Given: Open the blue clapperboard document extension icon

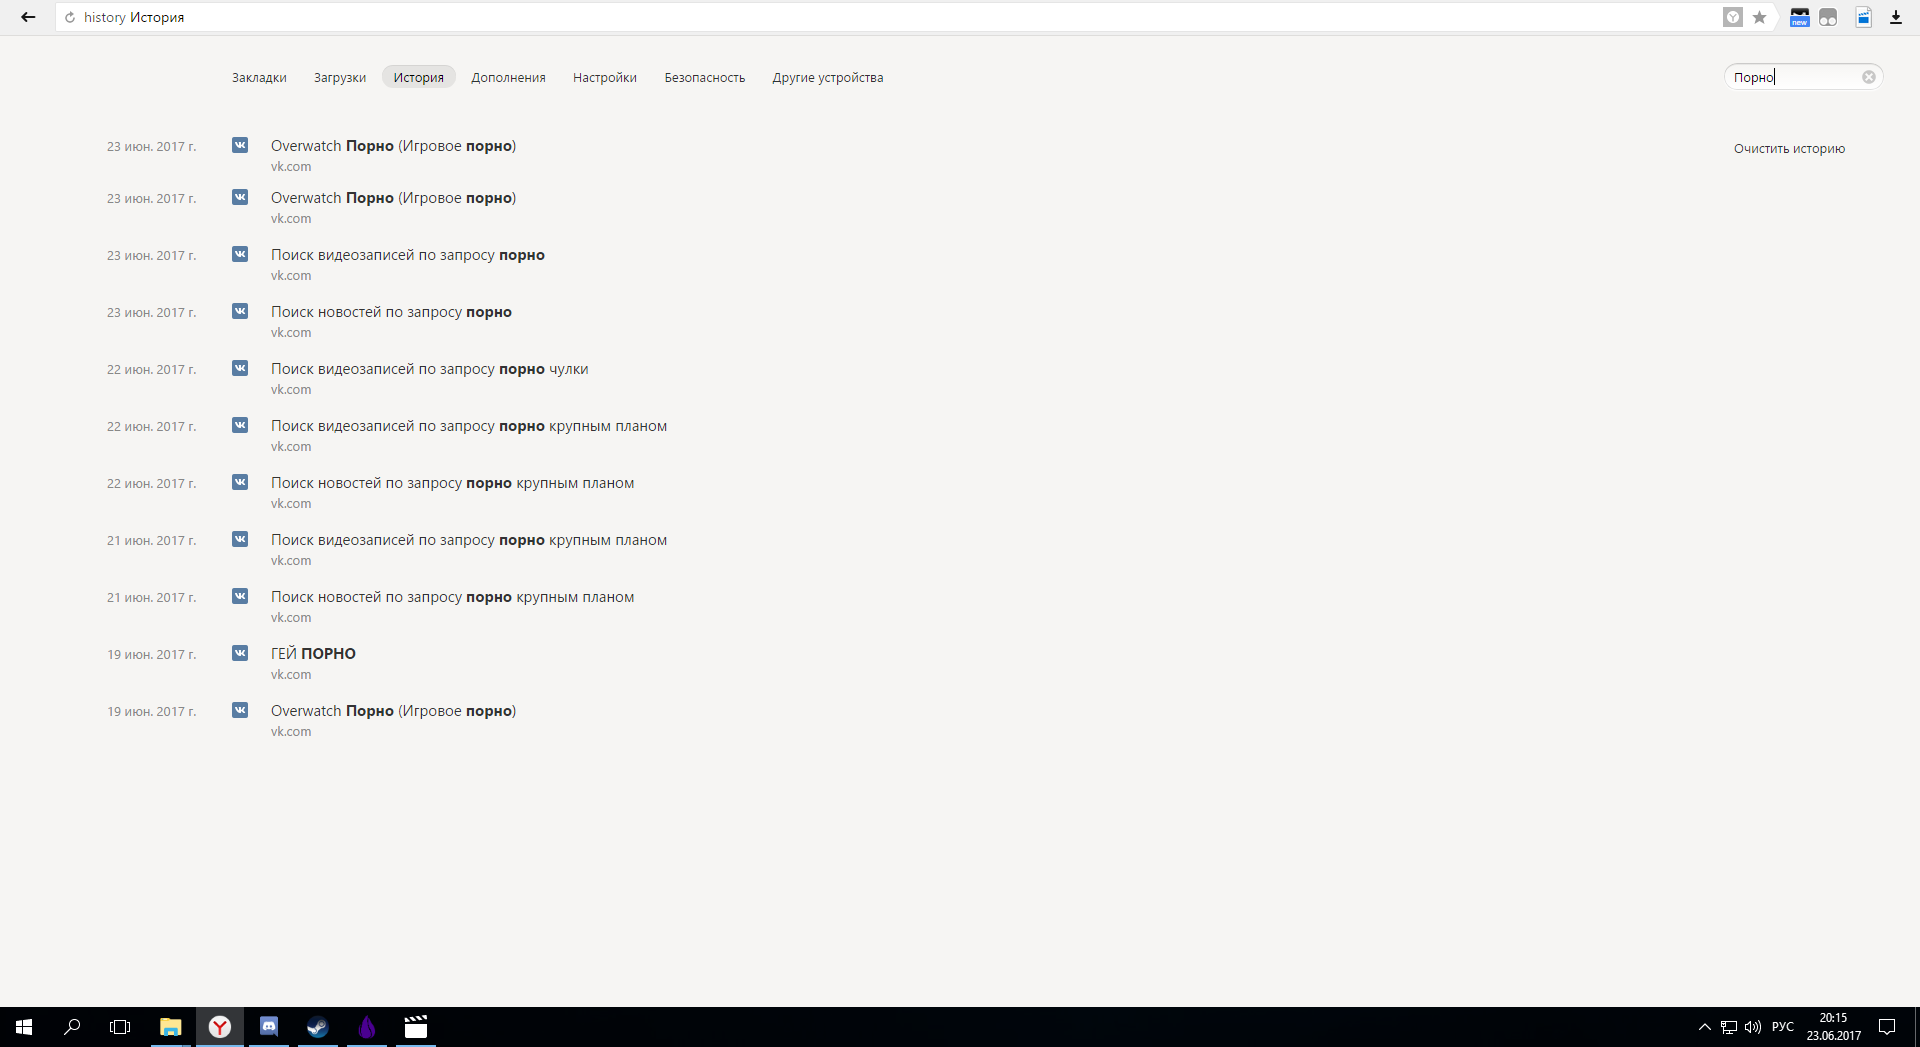Looking at the screenshot, I should click(x=1864, y=17).
